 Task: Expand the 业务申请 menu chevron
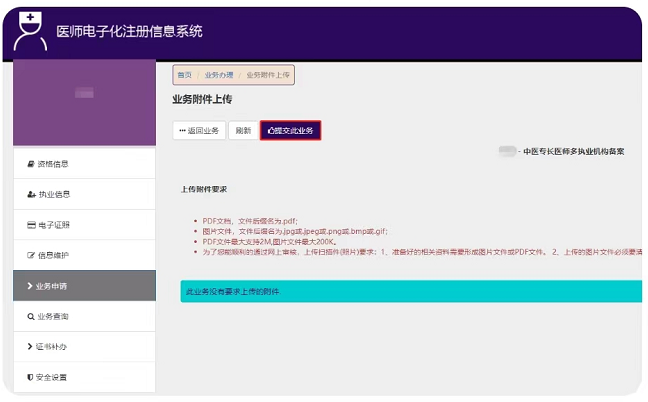pyautogui.click(x=30, y=287)
